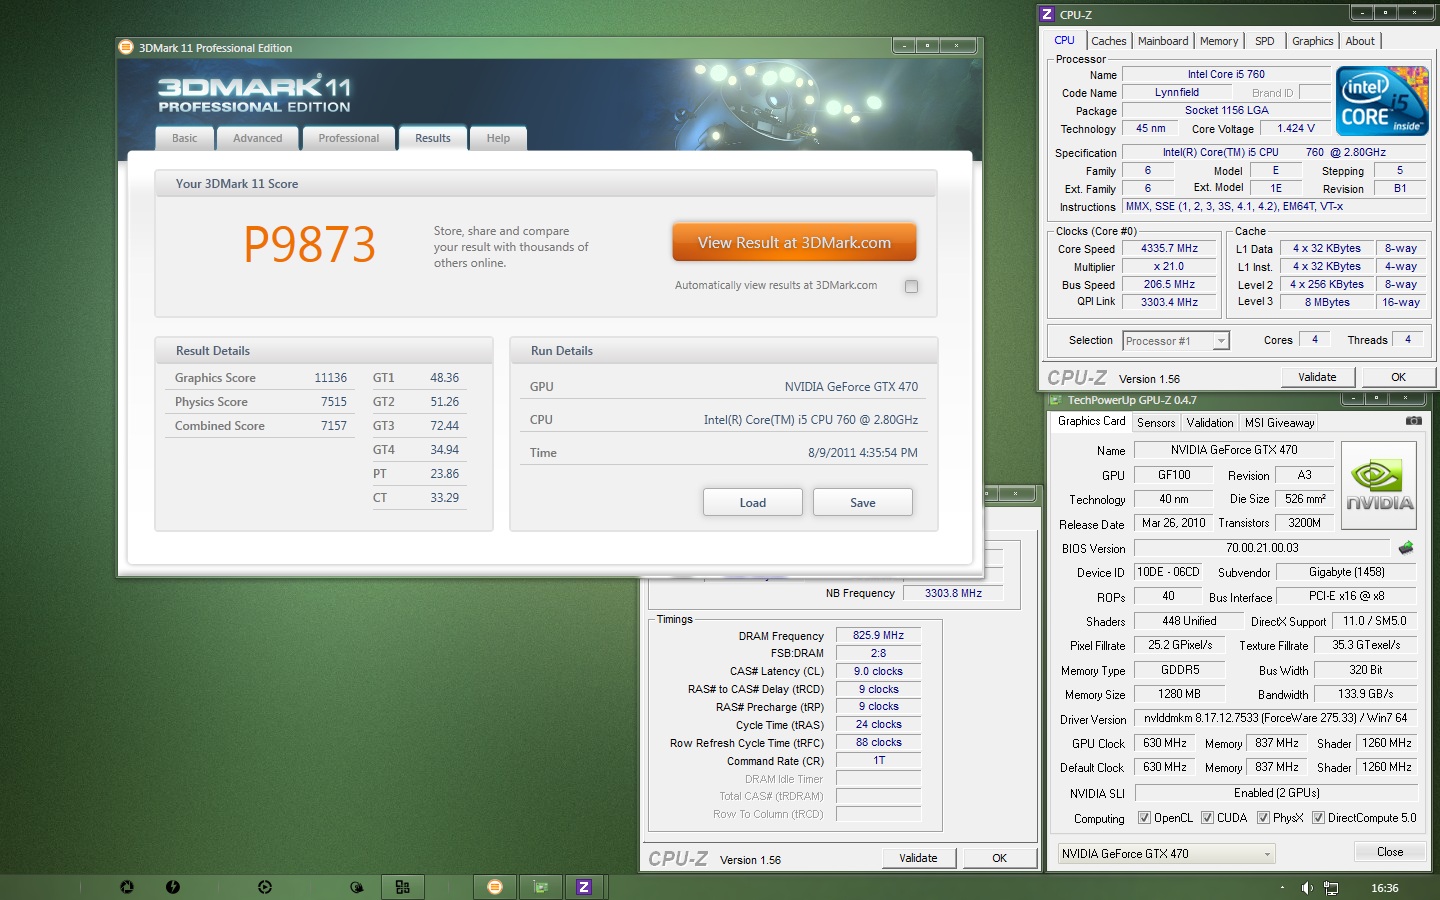Open the network tray icon
Image resolution: width=1440 pixels, height=900 pixels.
tap(1331, 888)
